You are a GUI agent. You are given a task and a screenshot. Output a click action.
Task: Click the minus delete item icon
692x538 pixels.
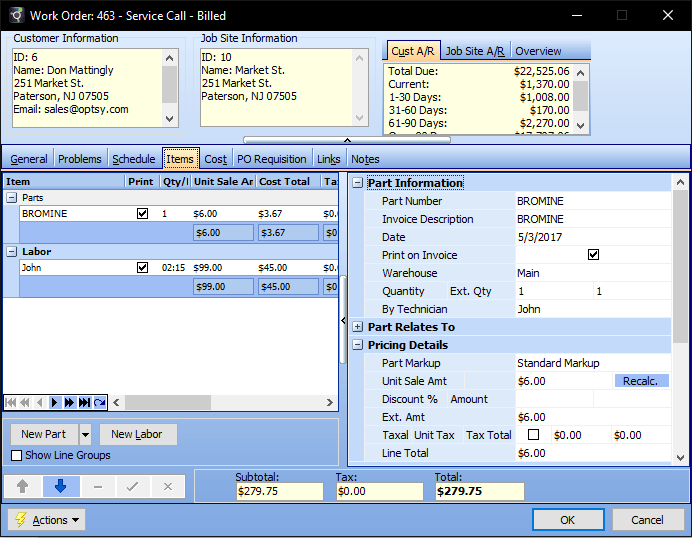point(98,486)
